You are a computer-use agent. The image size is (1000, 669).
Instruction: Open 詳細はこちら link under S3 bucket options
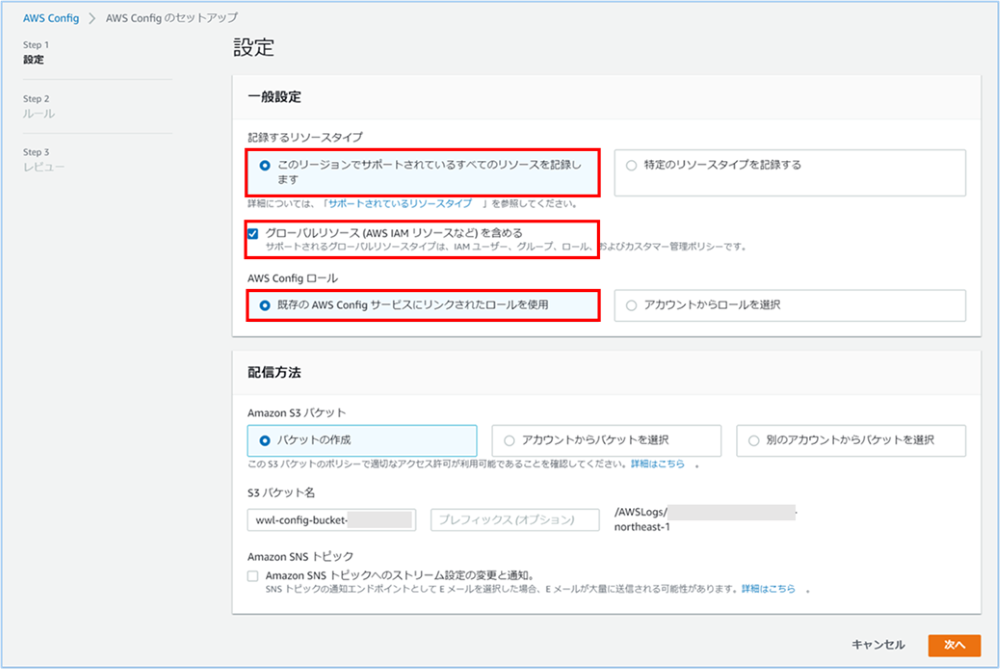click(x=658, y=464)
